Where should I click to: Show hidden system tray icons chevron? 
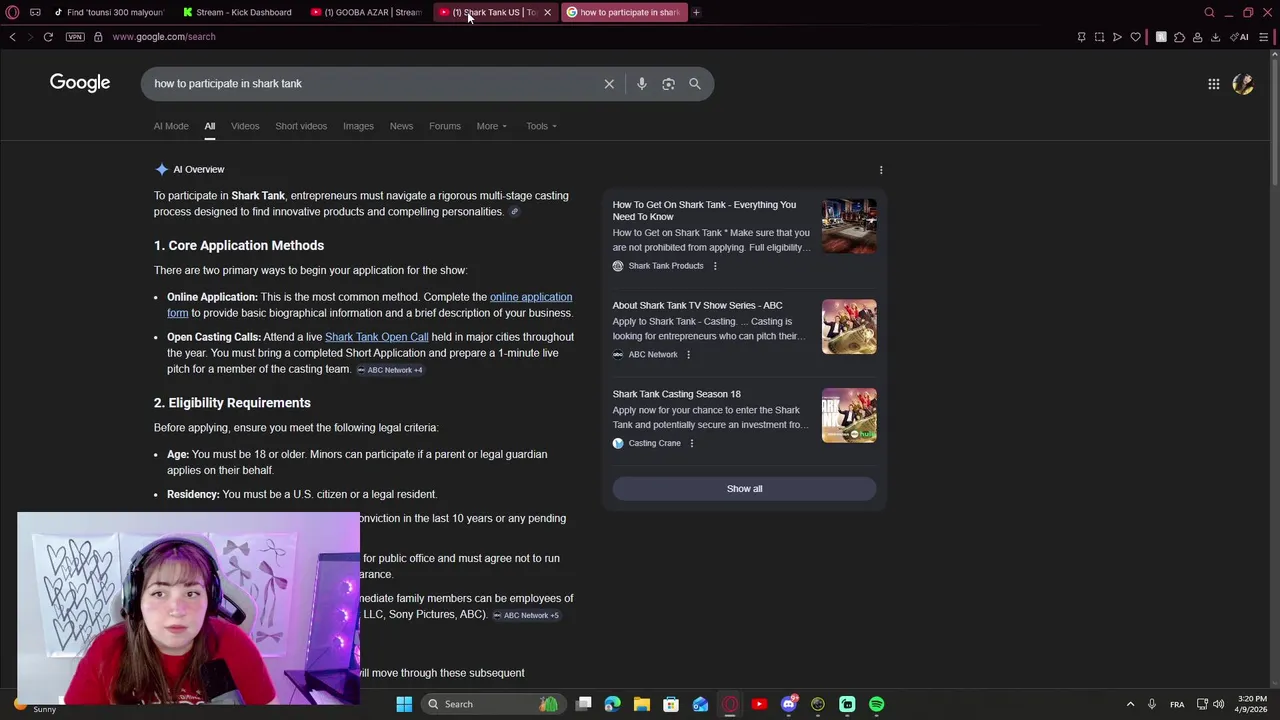click(1130, 704)
